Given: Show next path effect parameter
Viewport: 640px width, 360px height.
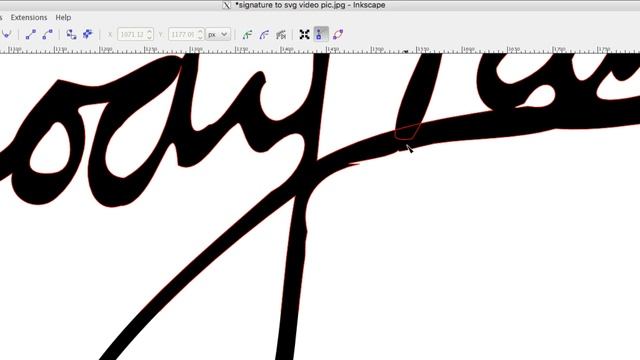Looking at the screenshot, I should (281, 35).
